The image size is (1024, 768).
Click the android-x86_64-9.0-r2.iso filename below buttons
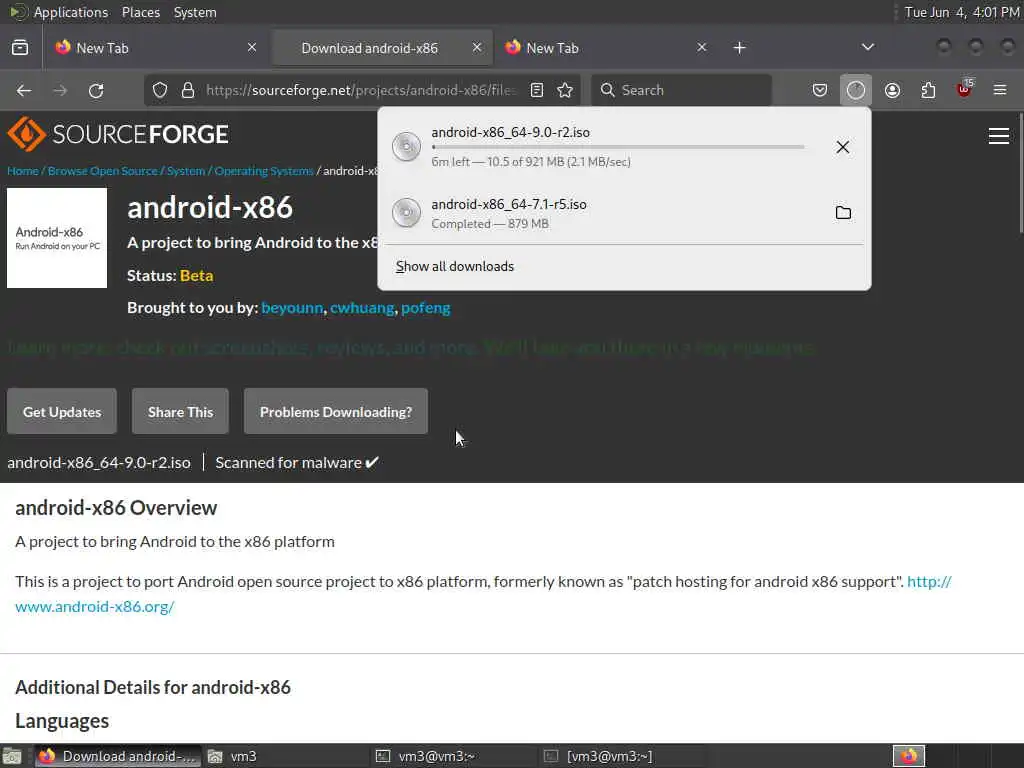[x=99, y=462]
